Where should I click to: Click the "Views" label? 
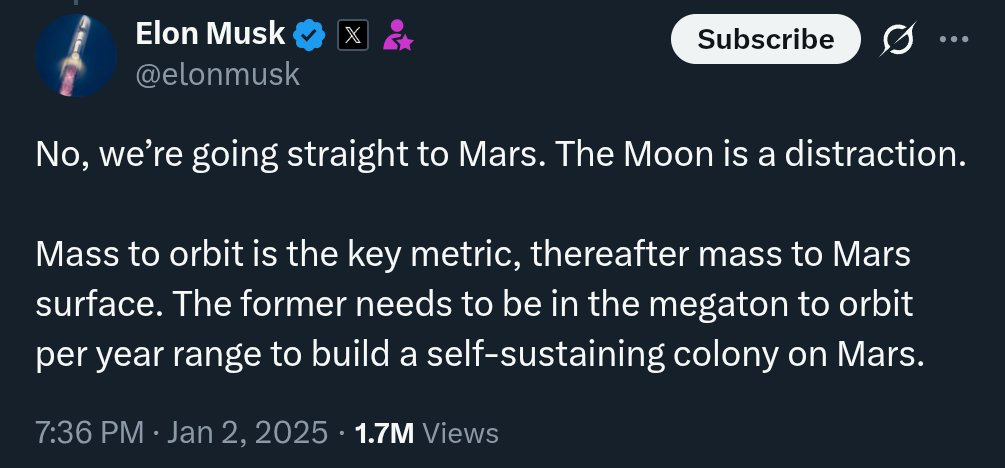point(460,432)
